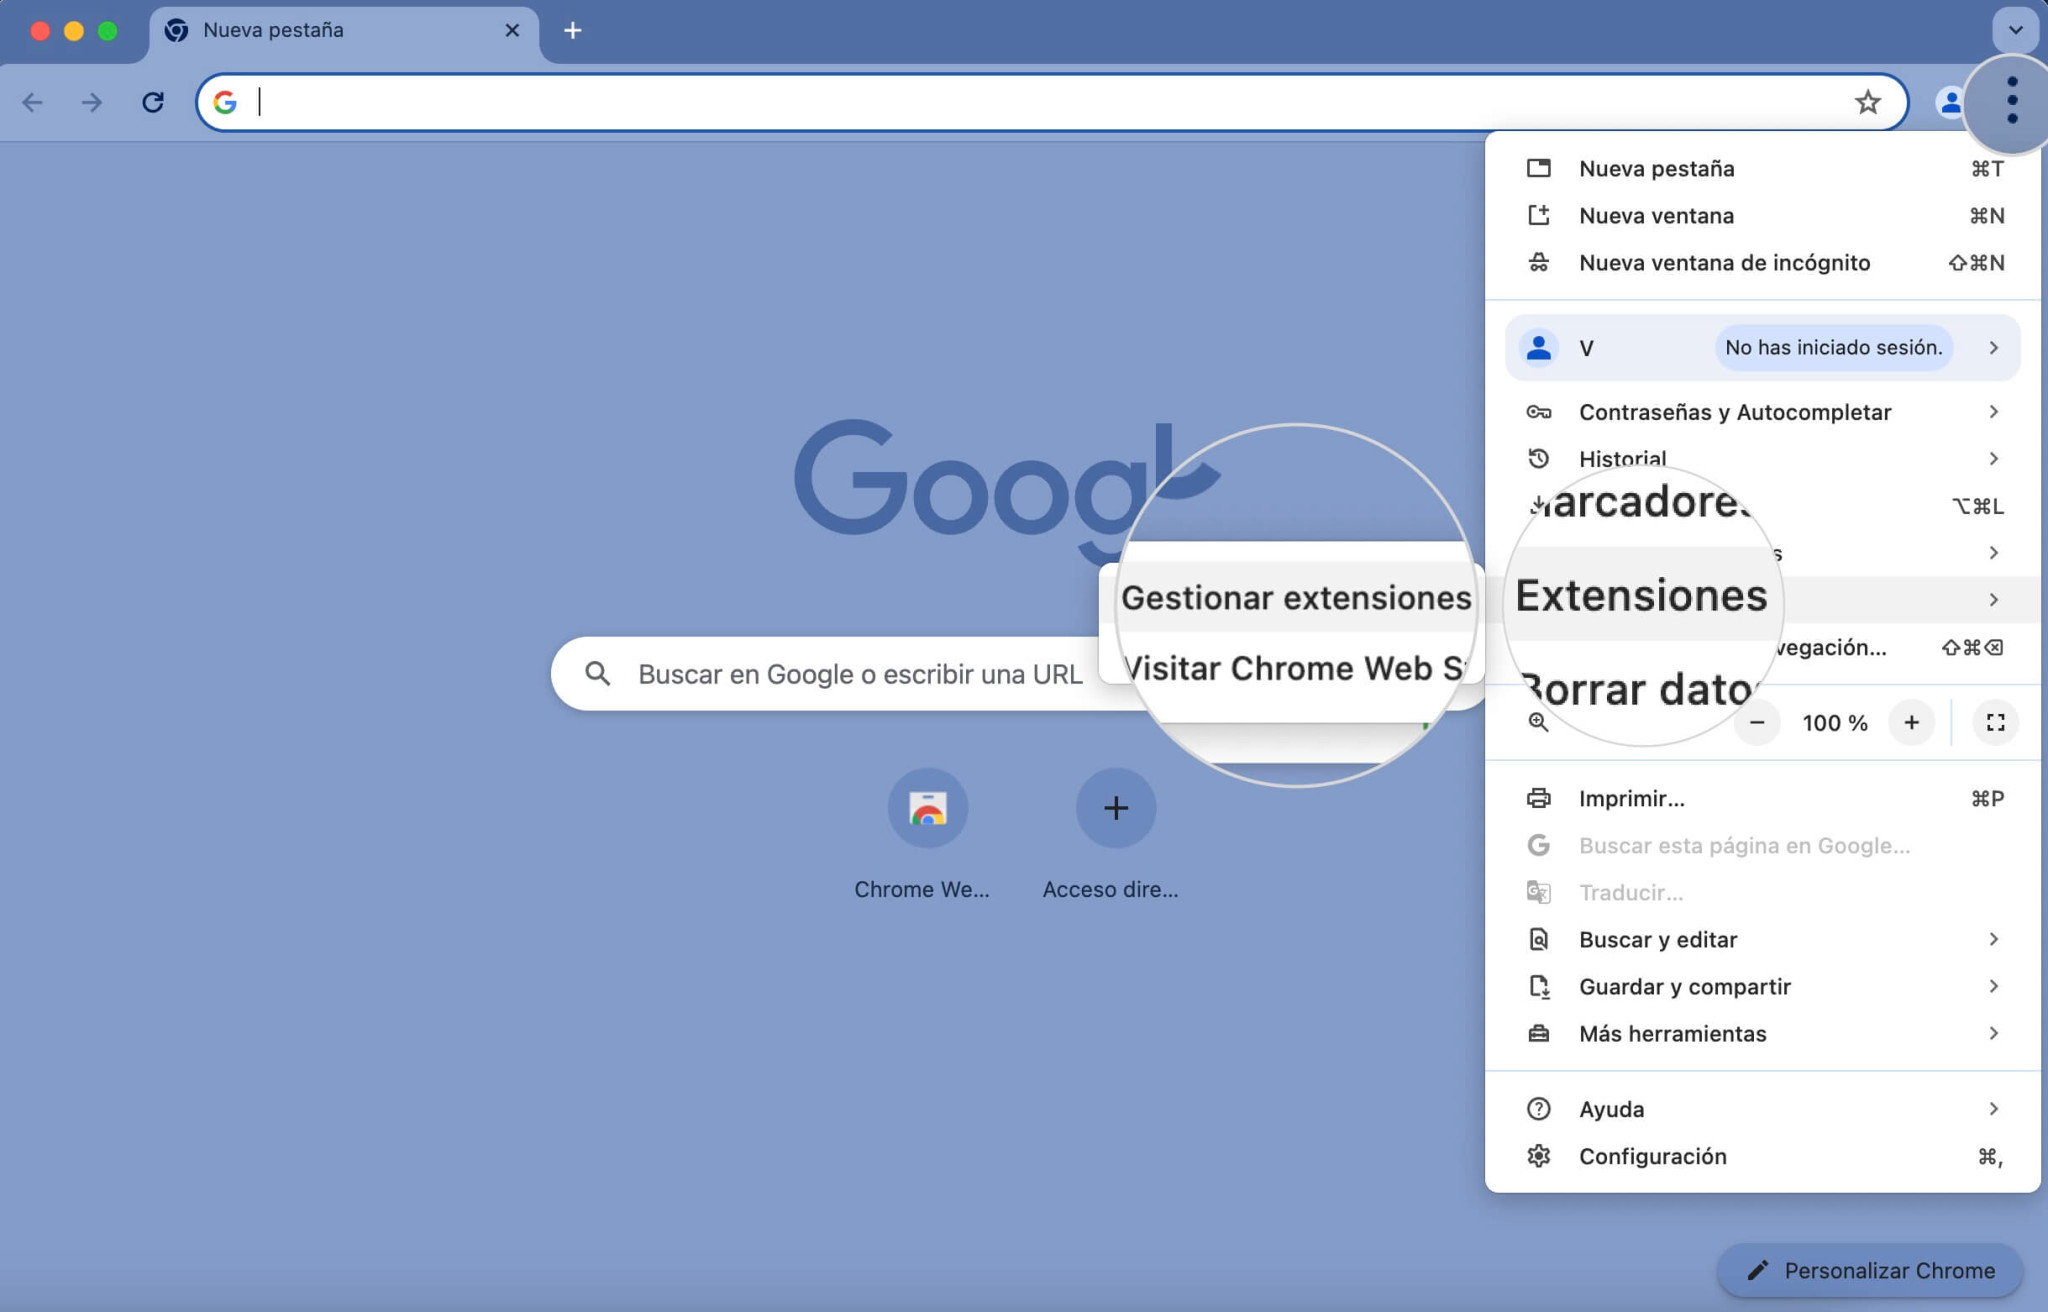Image resolution: width=2048 pixels, height=1312 pixels.
Task: Enter fullscreen with the fullscreen icon
Action: [1995, 722]
